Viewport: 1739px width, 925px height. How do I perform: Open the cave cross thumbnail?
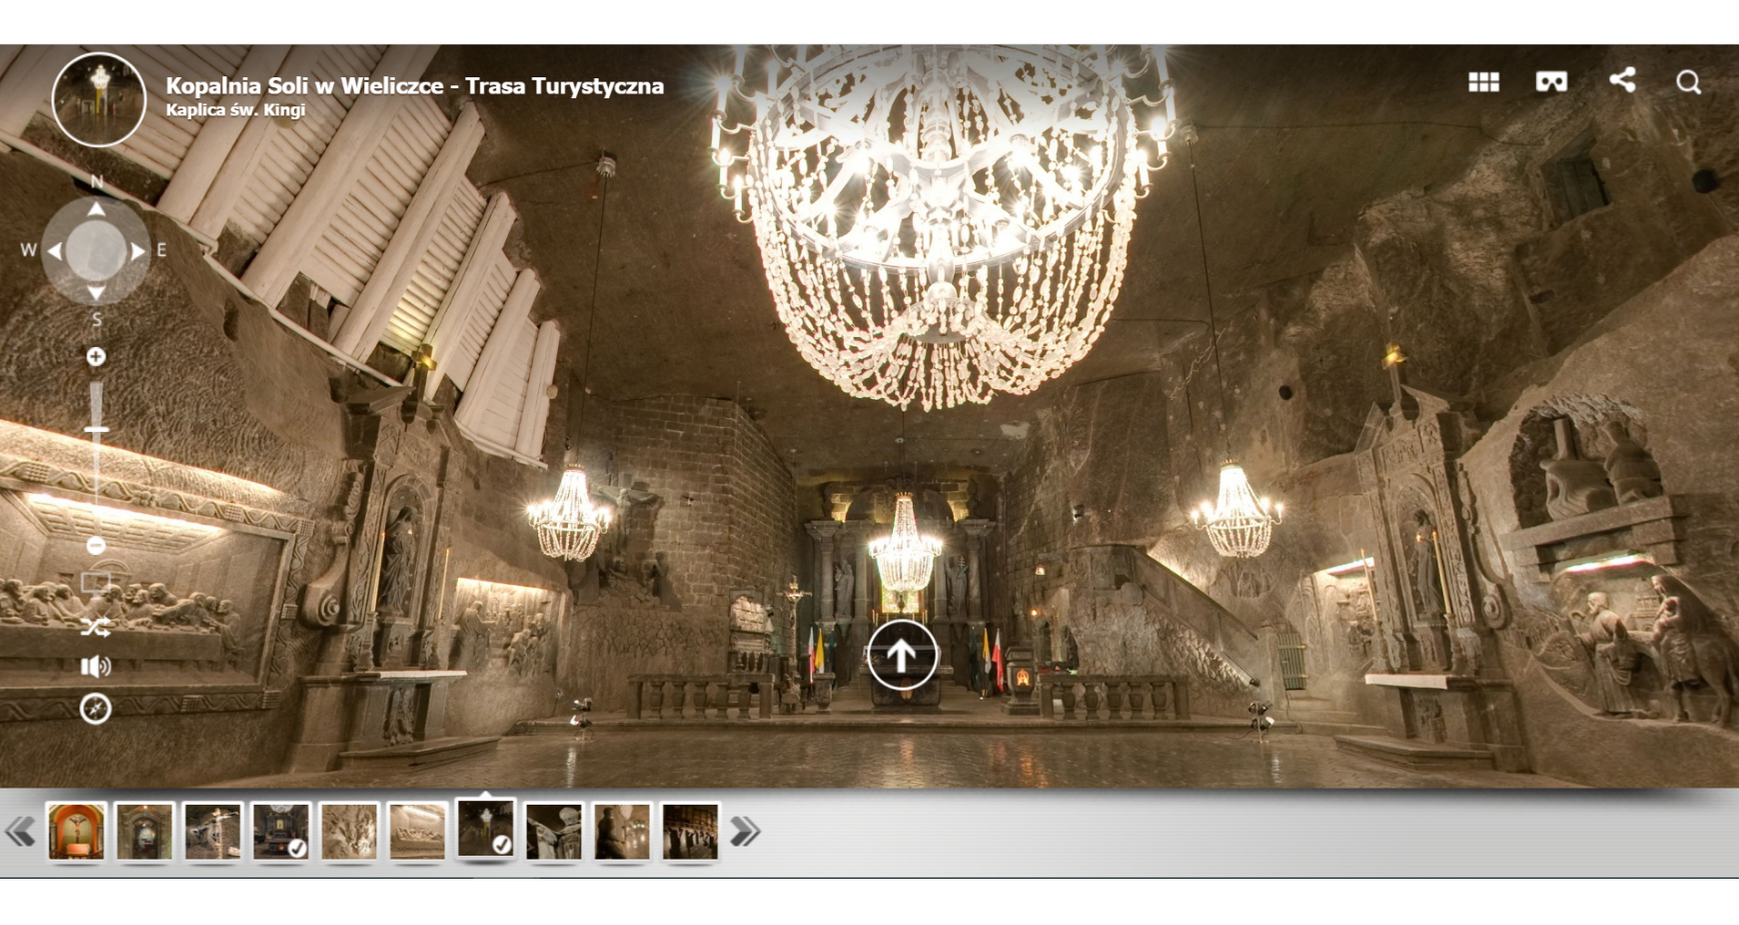point(212,831)
